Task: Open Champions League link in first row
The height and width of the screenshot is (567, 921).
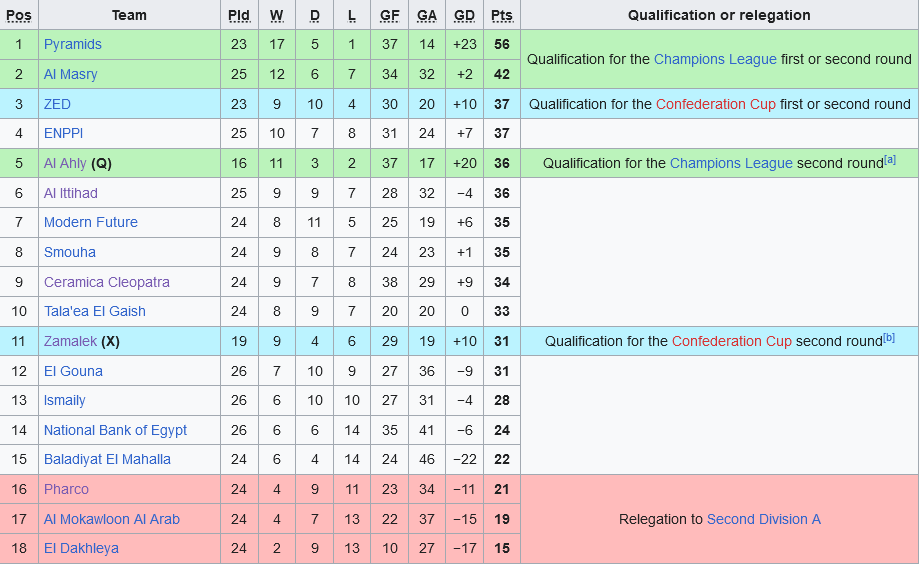Action: [715, 60]
